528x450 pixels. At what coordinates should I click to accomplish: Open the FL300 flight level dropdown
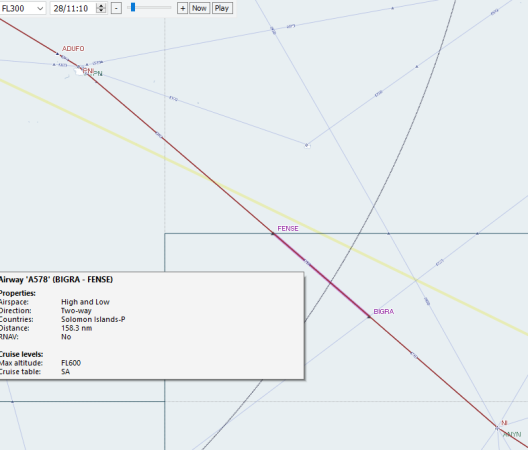[22, 8]
